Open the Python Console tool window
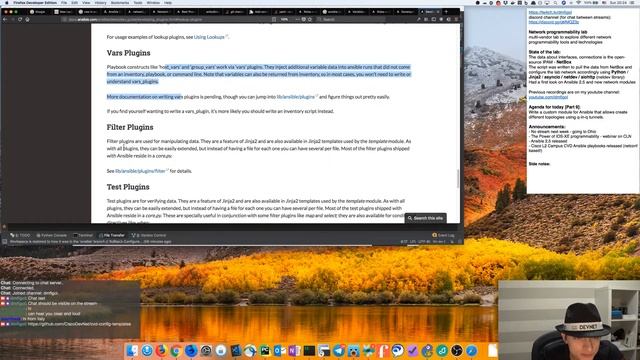This screenshot has width=640, height=360. [x=52, y=235]
